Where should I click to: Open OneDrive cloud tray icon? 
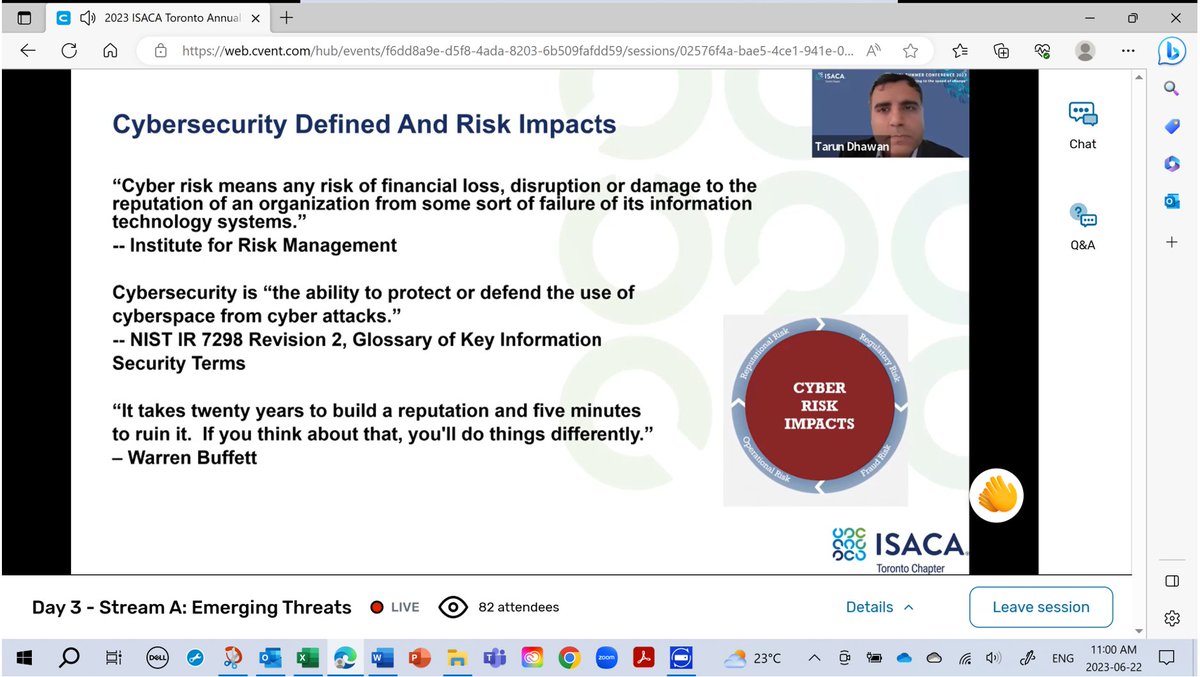pos(904,658)
